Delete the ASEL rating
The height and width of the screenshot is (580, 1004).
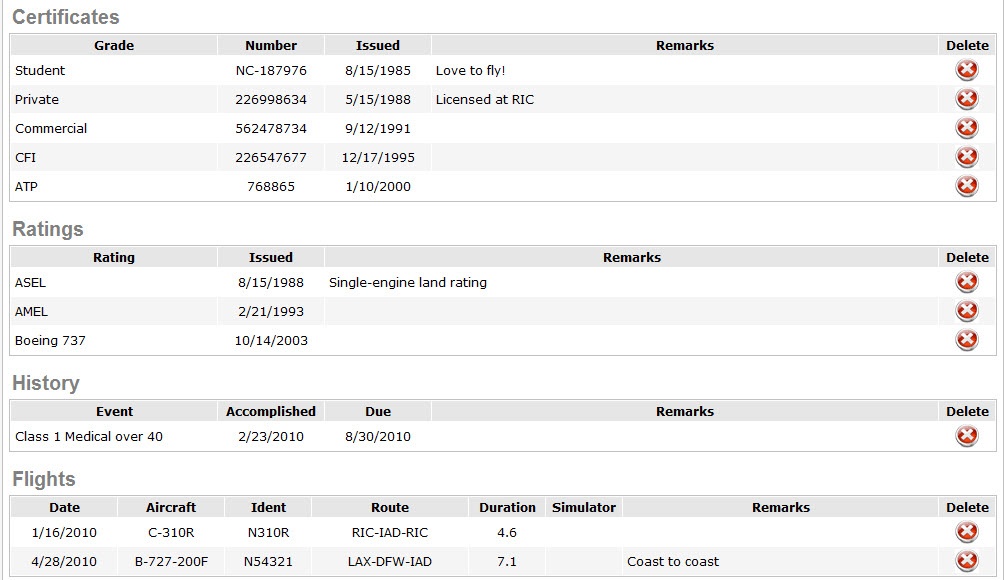tap(967, 282)
